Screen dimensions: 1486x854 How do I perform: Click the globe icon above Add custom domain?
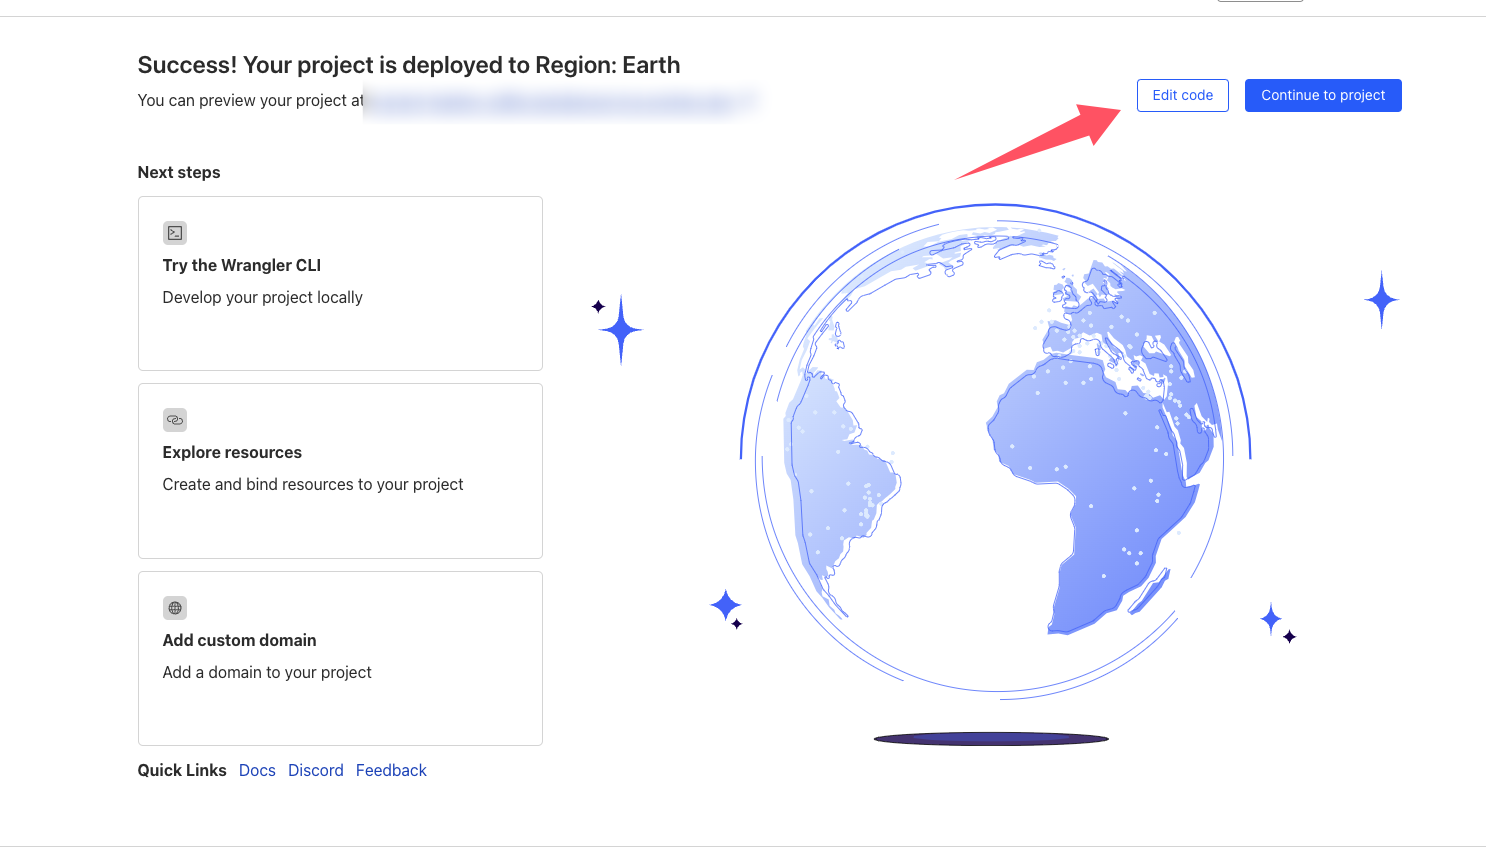175,608
